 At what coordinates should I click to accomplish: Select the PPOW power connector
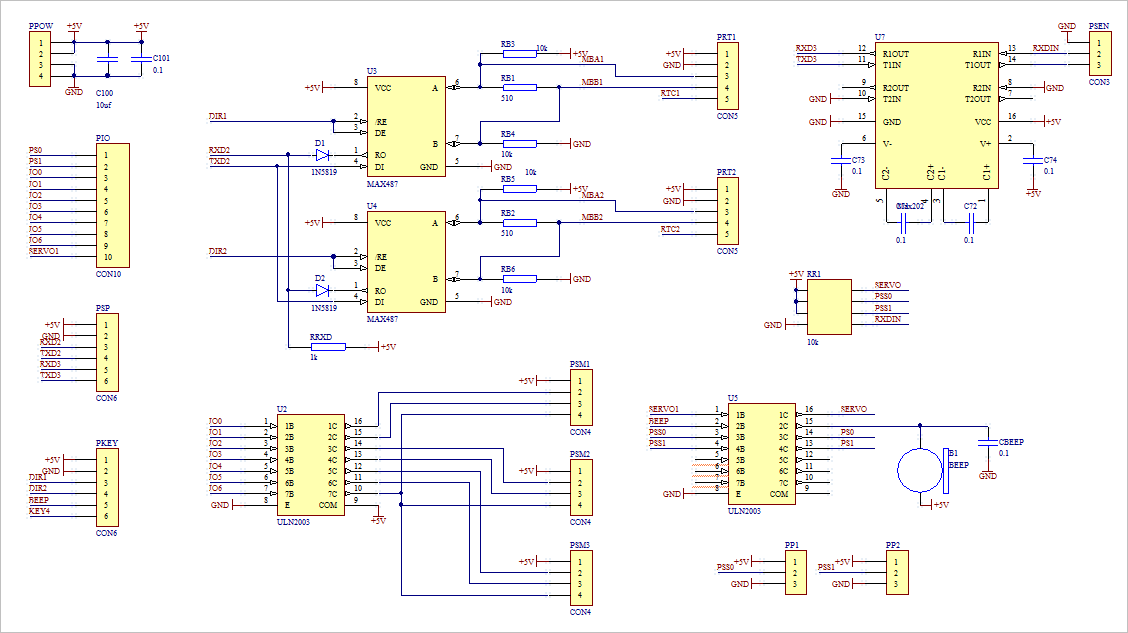[40, 59]
